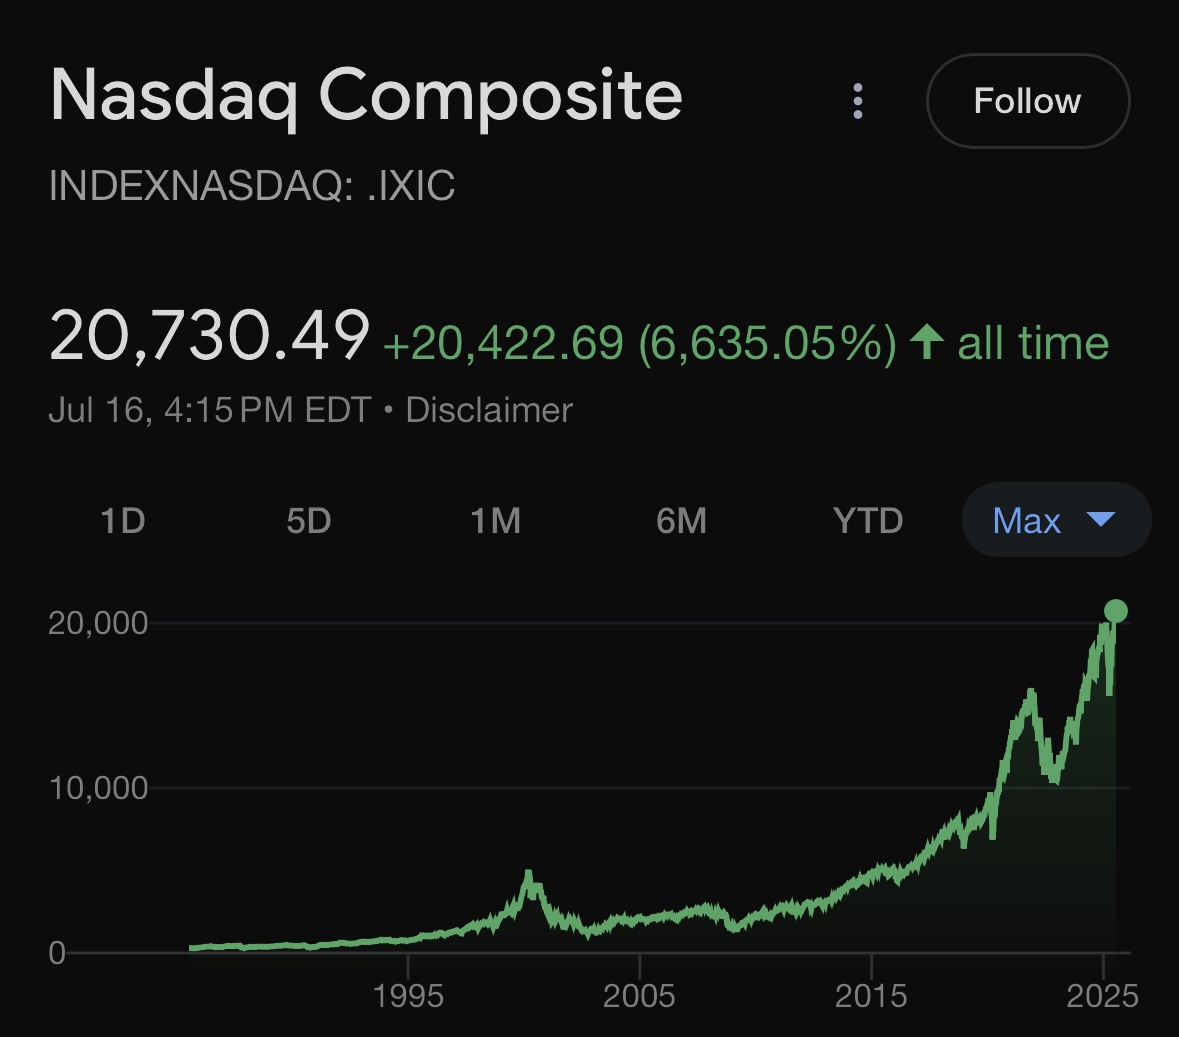1179x1037 pixels.
Task: Open the three-dot more options menu
Action: [x=857, y=101]
